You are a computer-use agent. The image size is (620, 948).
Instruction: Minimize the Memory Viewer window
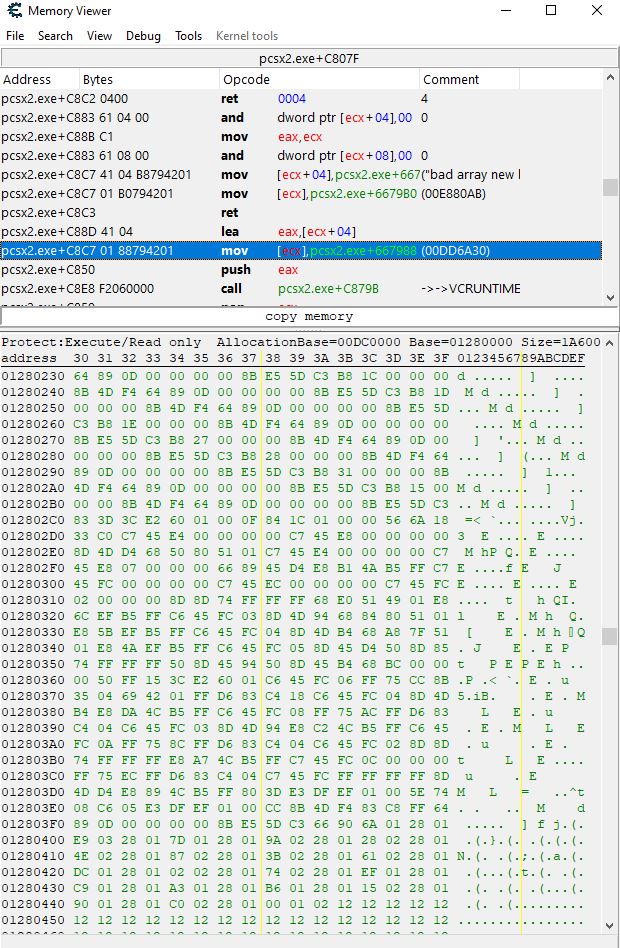coord(506,10)
